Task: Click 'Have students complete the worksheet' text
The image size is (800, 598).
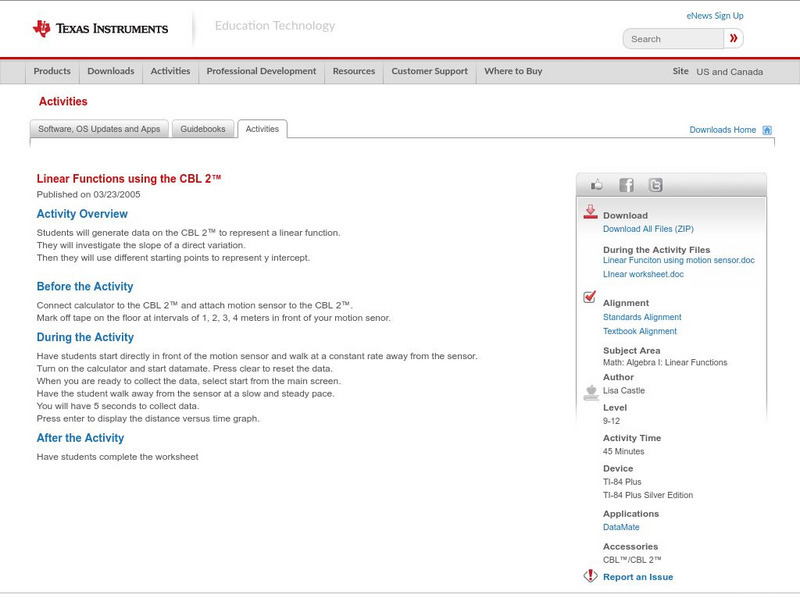Action: click(x=117, y=457)
